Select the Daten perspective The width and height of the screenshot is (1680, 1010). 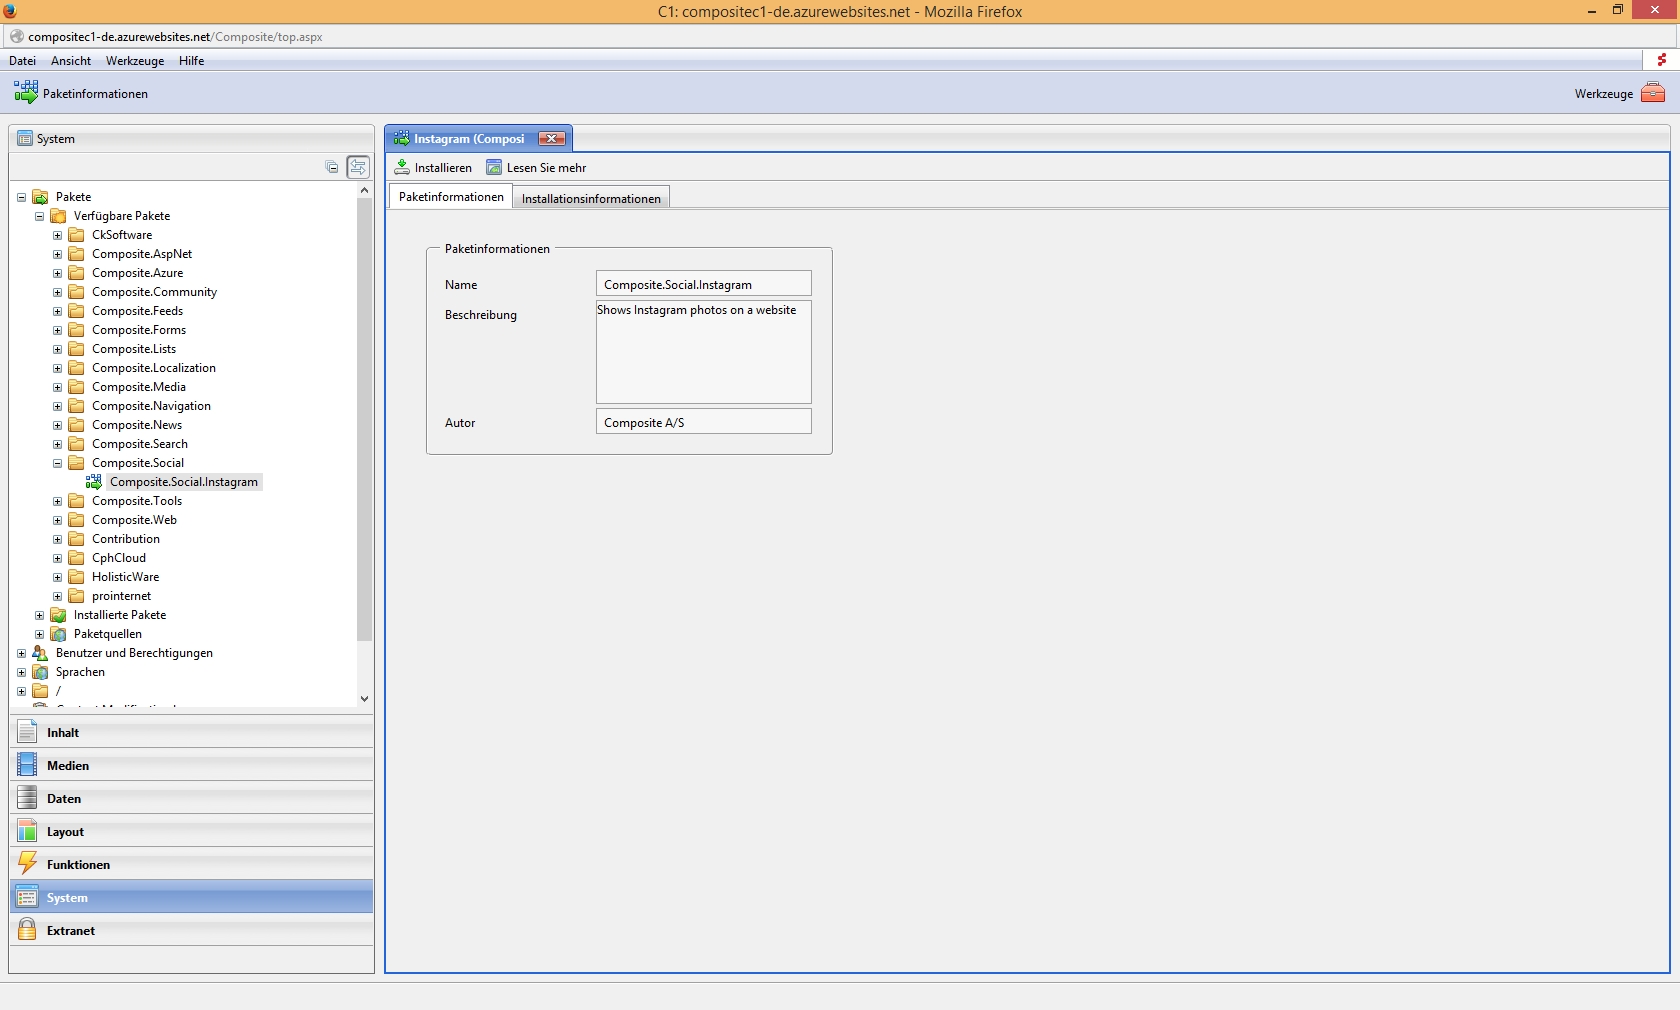click(x=63, y=798)
